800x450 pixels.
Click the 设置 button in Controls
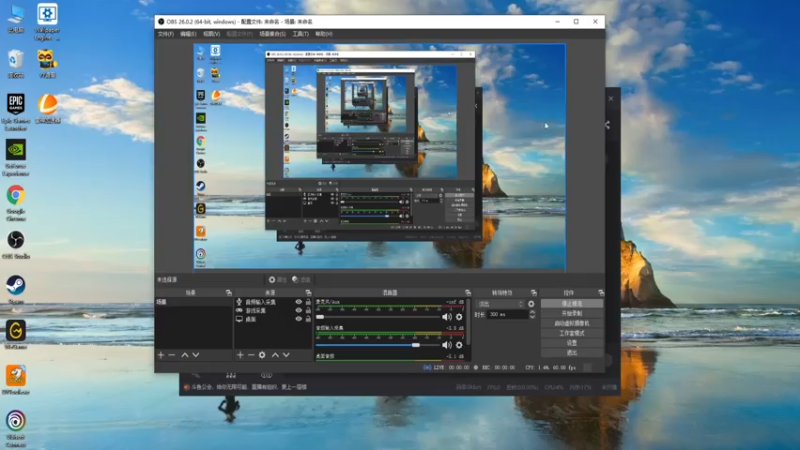tap(571, 343)
